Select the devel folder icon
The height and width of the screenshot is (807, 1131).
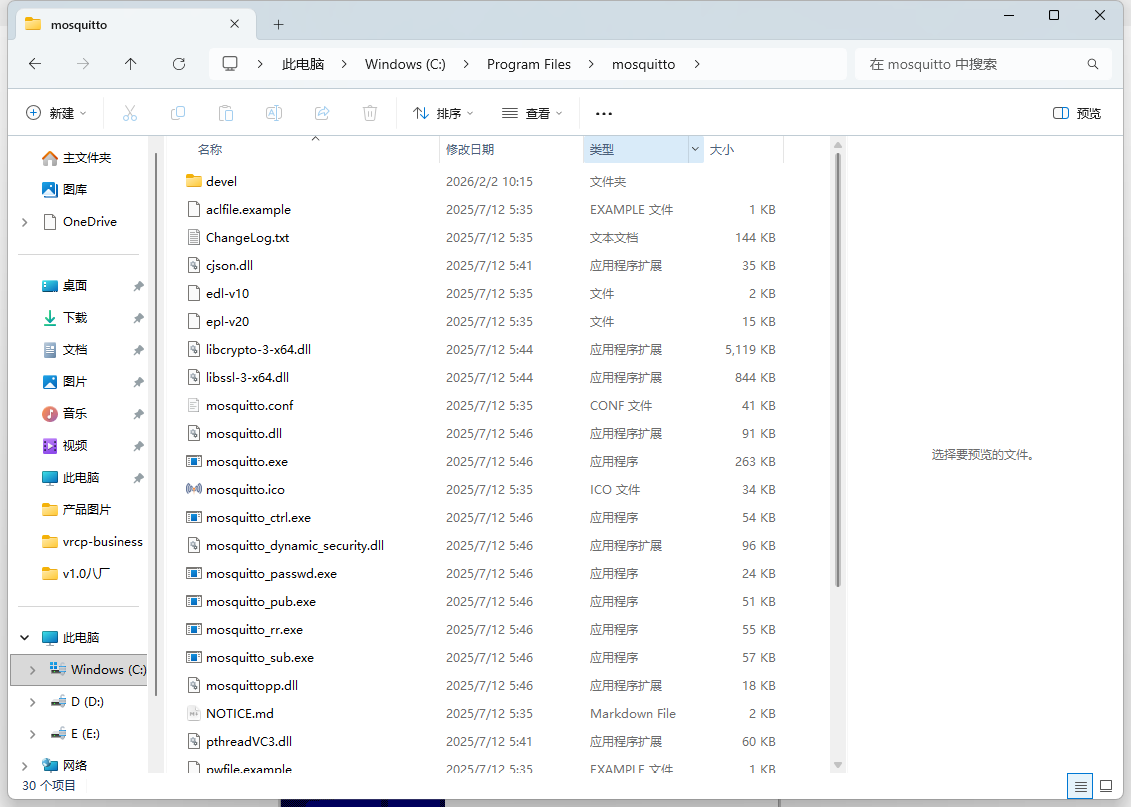tap(193, 181)
